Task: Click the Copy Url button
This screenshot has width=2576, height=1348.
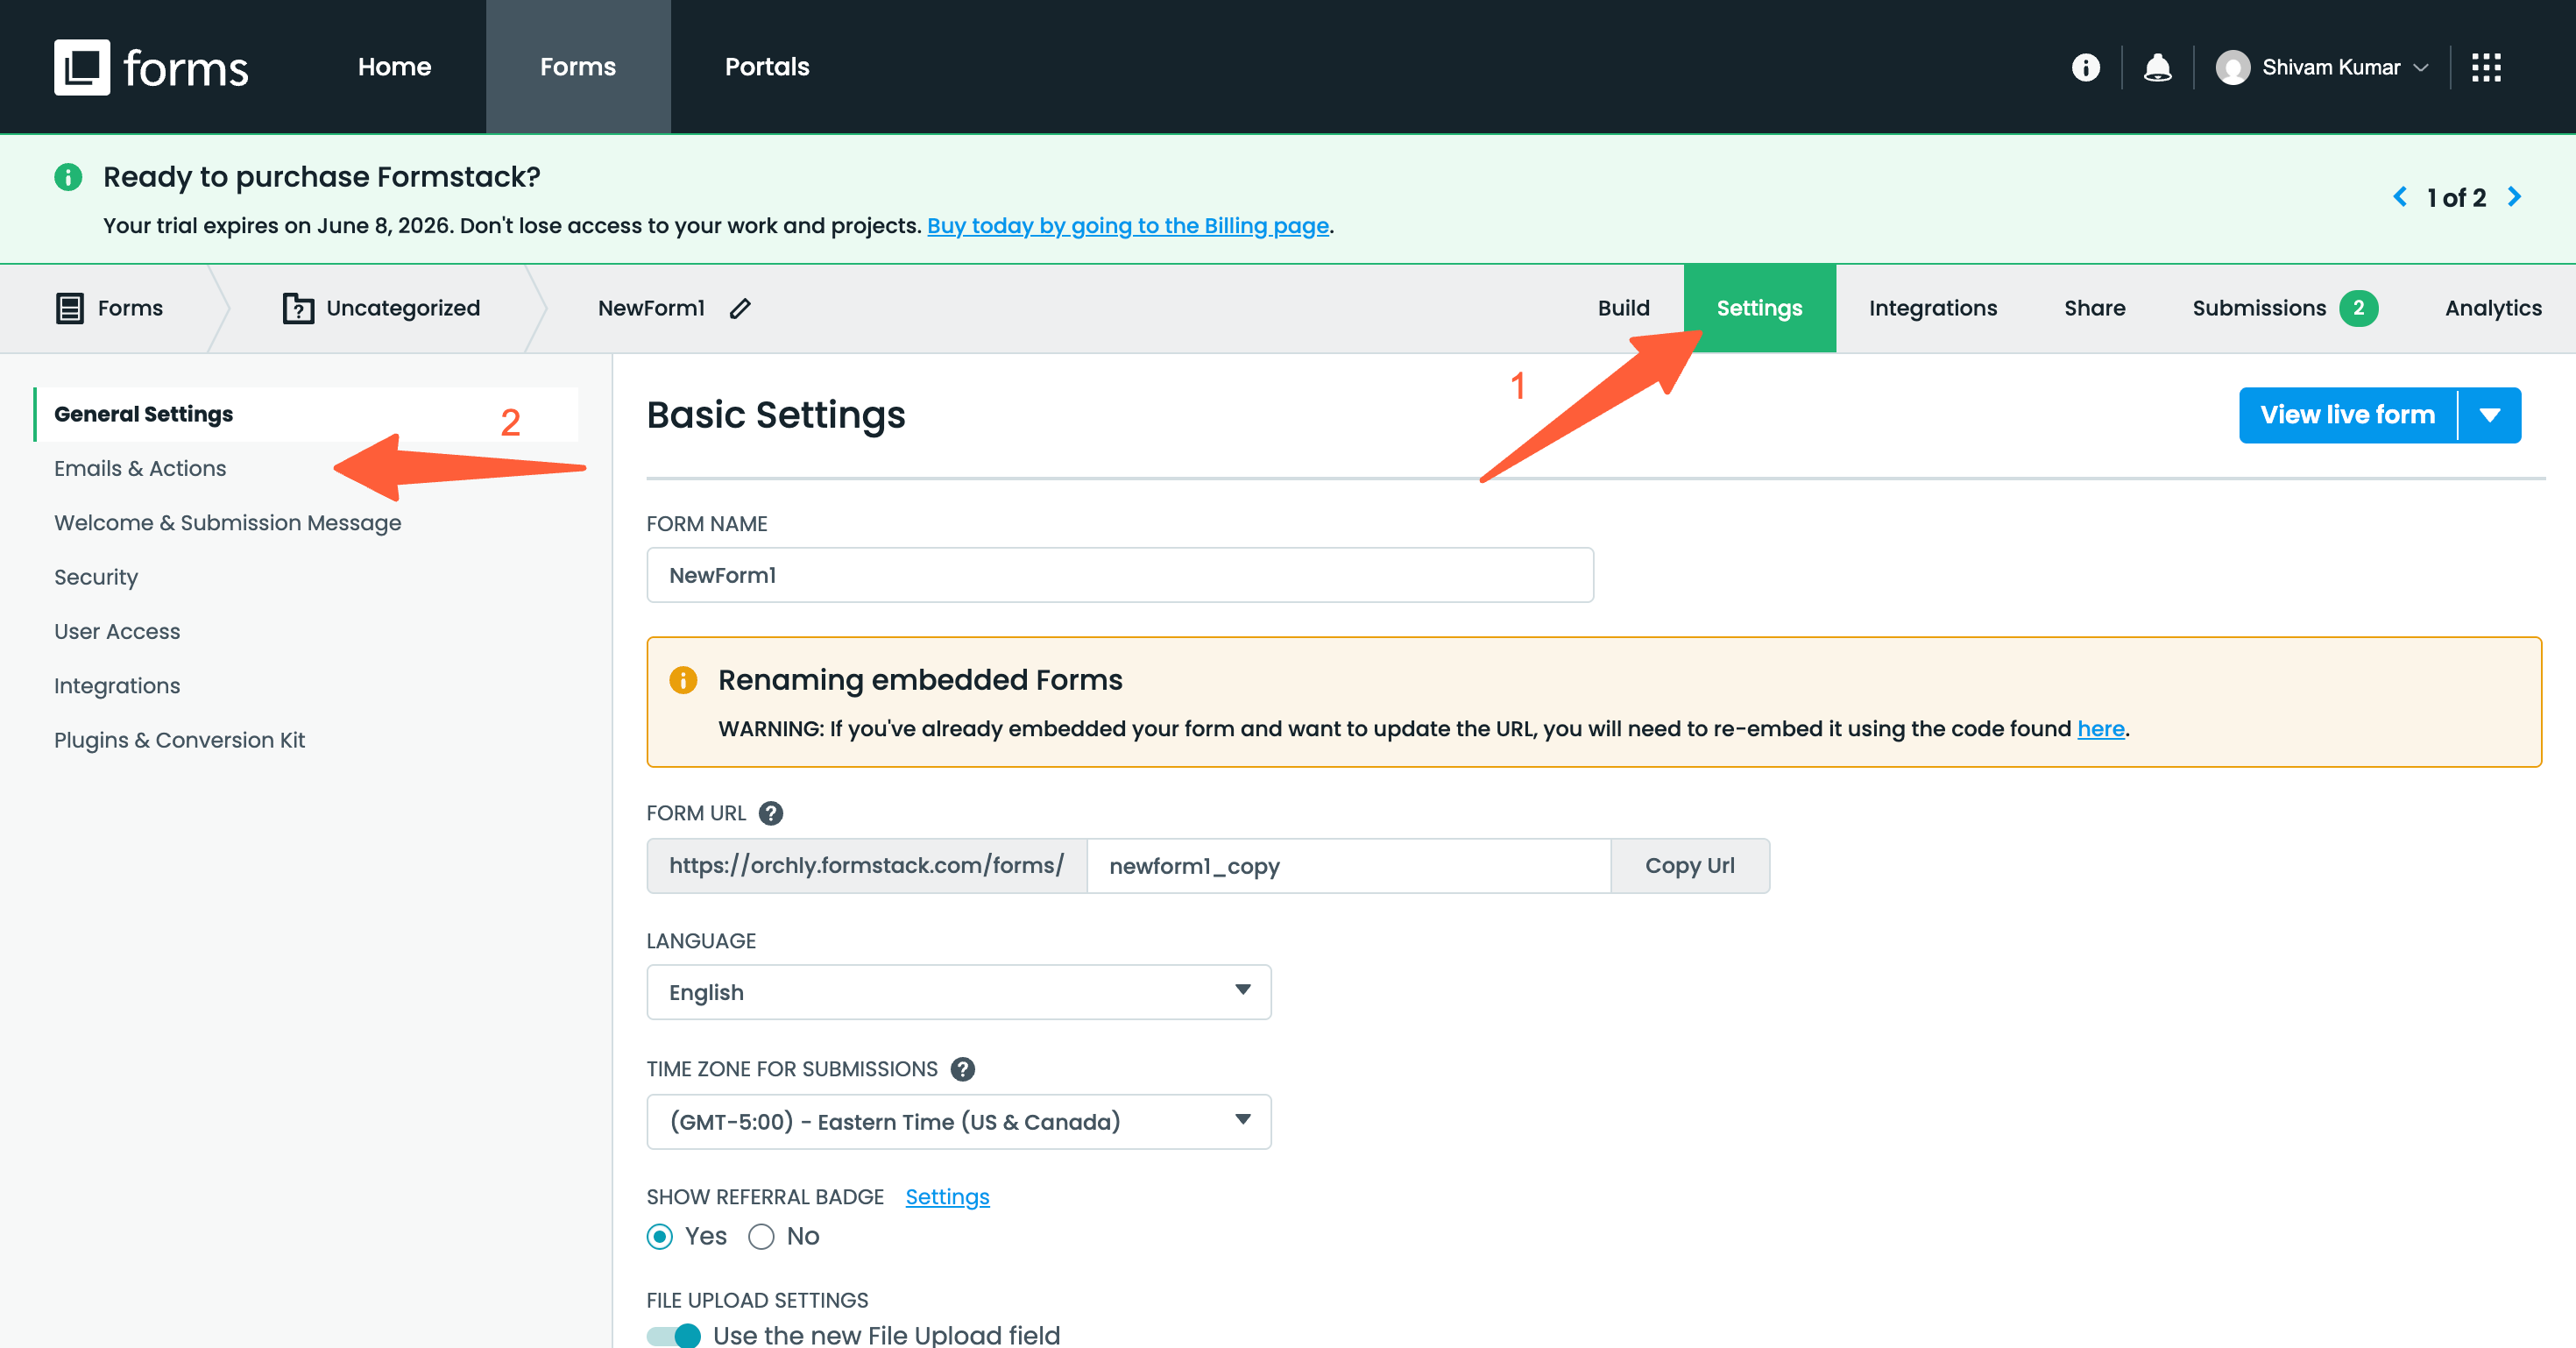Action: pyautogui.click(x=1690, y=866)
